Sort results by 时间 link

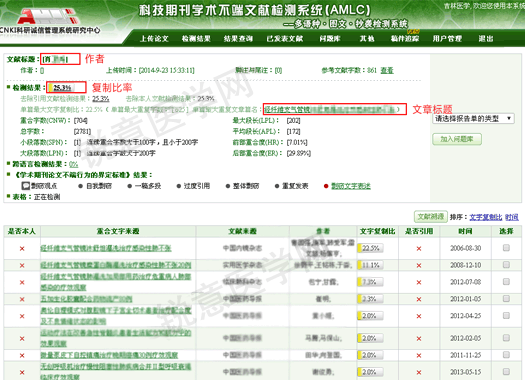click(x=512, y=217)
